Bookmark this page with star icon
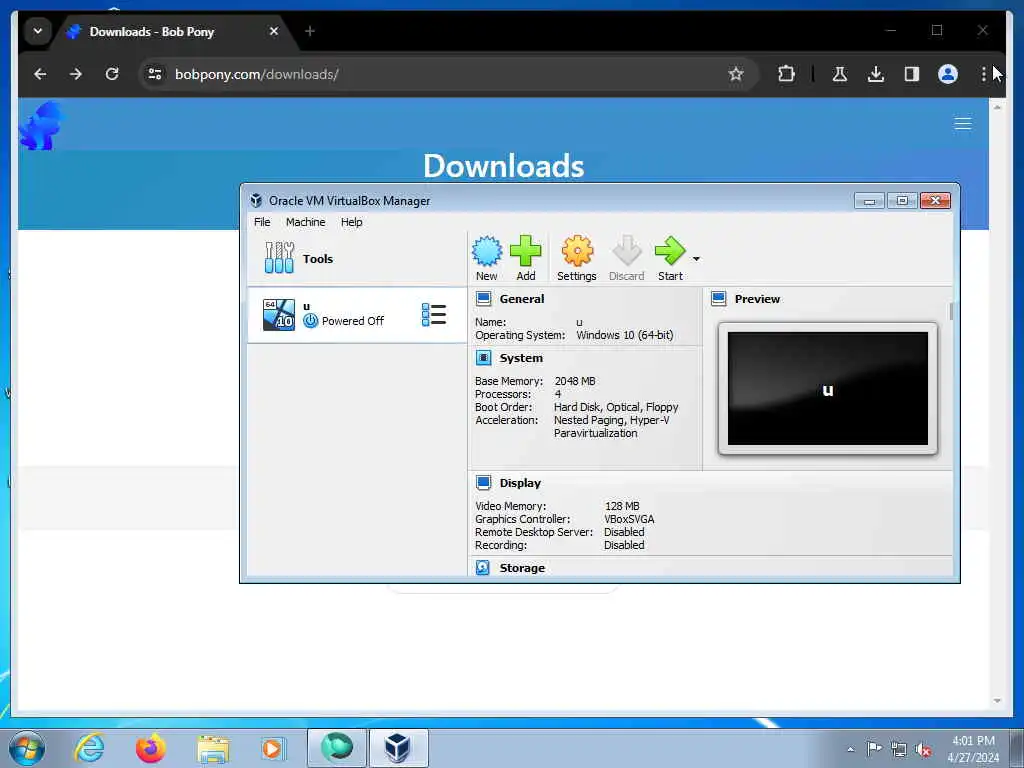1024x768 pixels. (x=736, y=74)
